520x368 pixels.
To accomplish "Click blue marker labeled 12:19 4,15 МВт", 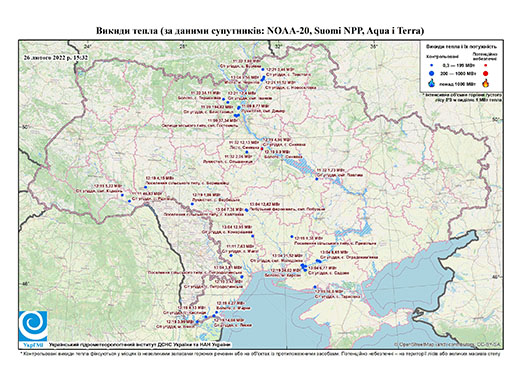I will coord(145,187).
